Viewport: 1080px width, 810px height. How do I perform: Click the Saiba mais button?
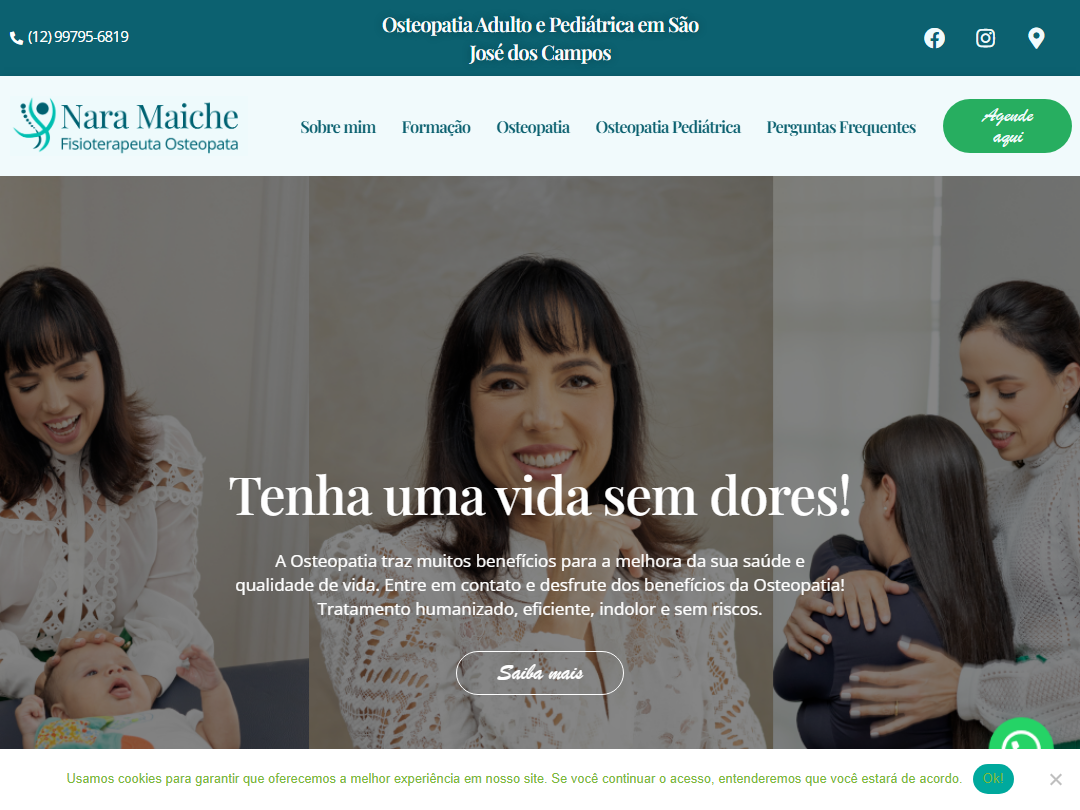pos(539,672)
